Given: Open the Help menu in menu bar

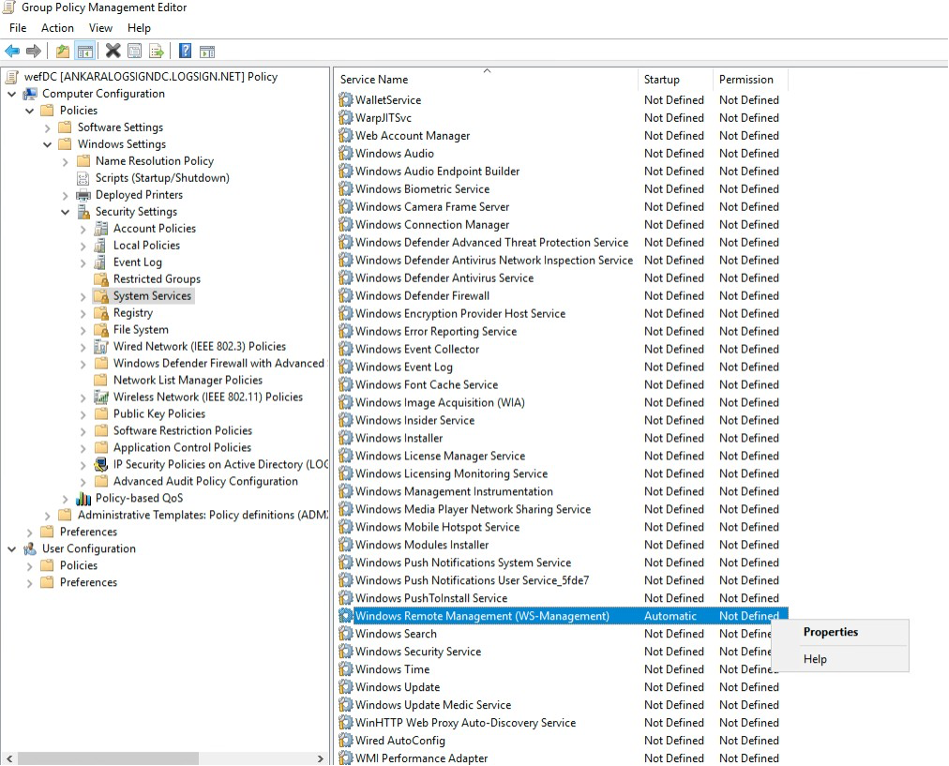Looking at the screenshot, I should pos(139,28).
